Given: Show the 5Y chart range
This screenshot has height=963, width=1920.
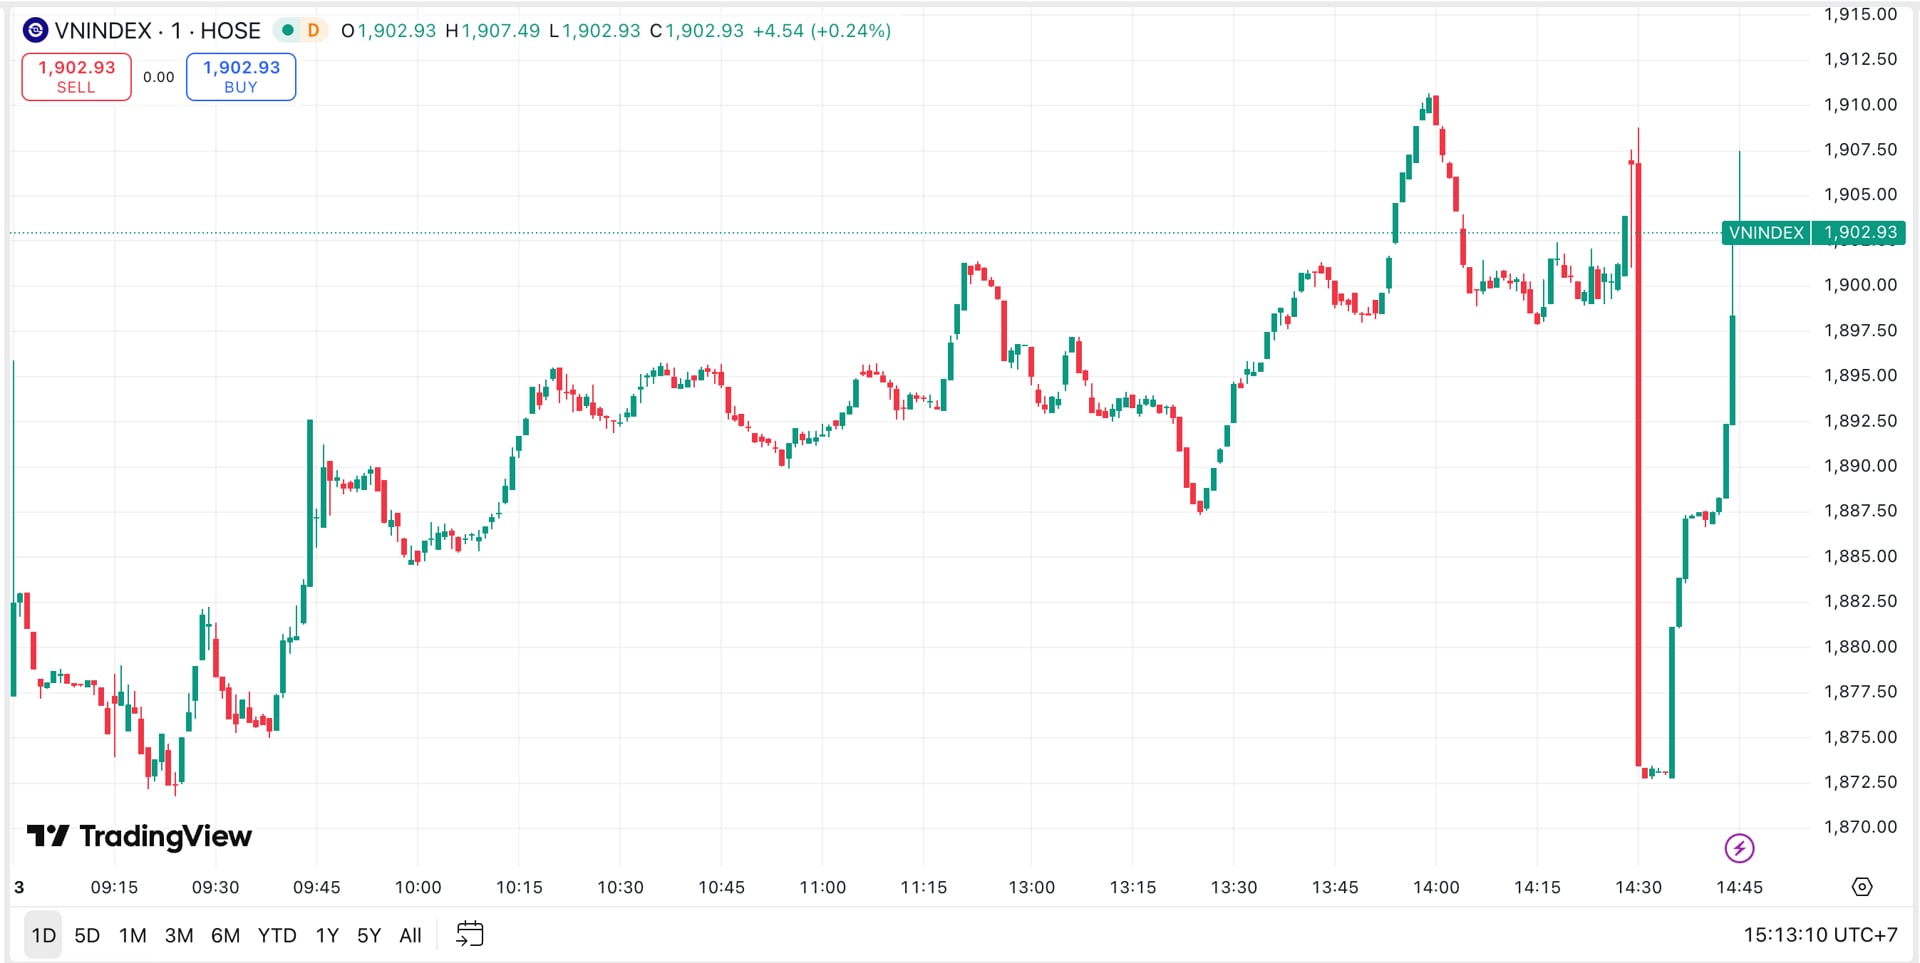Looking at the screenshot, I should point(369,935).
